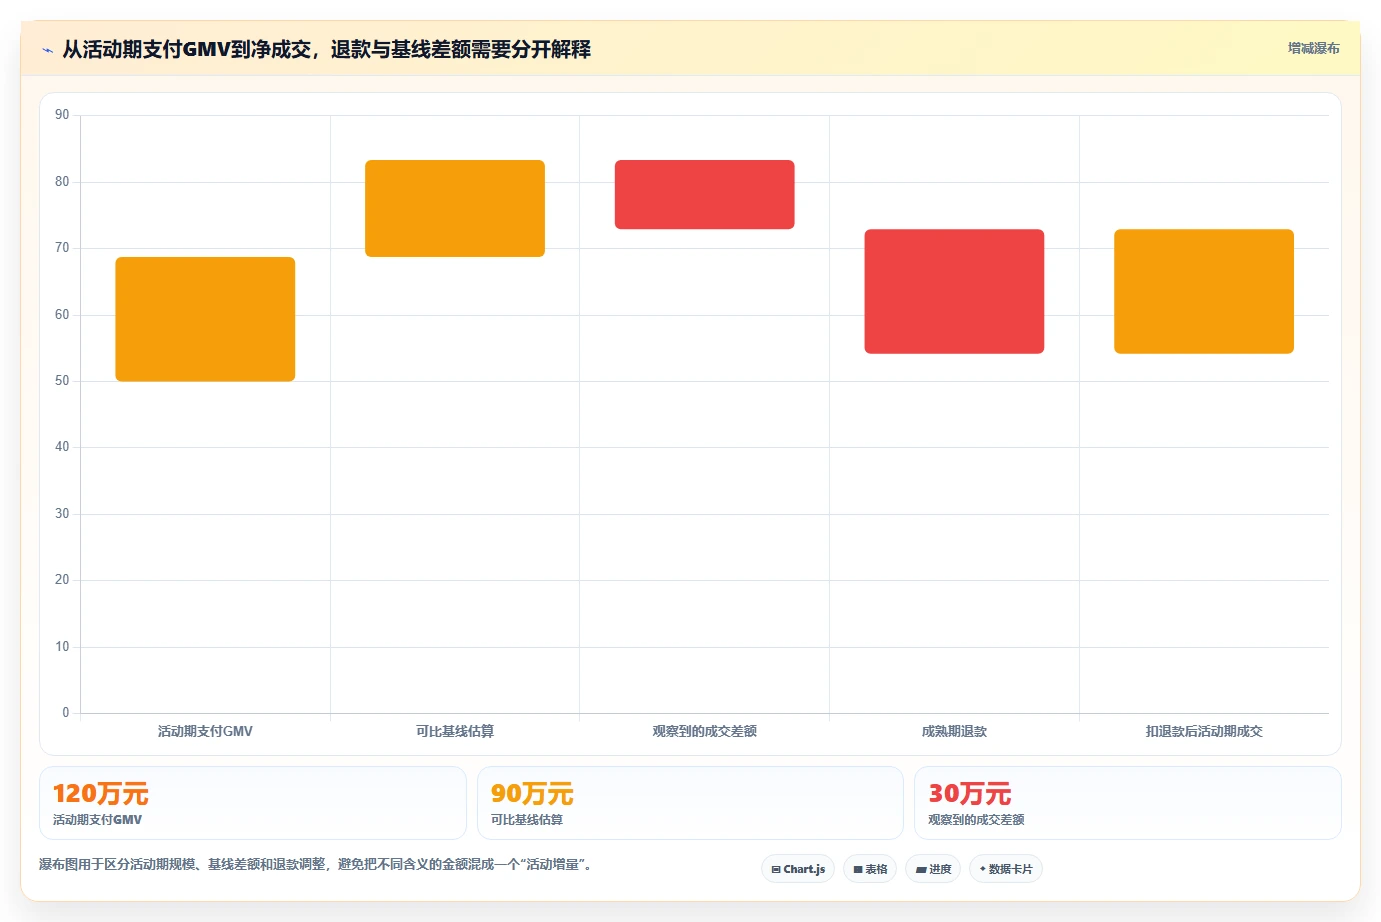The image size is (1381, 922).
Task: Click the y-axis value 80
Action: 62,181
